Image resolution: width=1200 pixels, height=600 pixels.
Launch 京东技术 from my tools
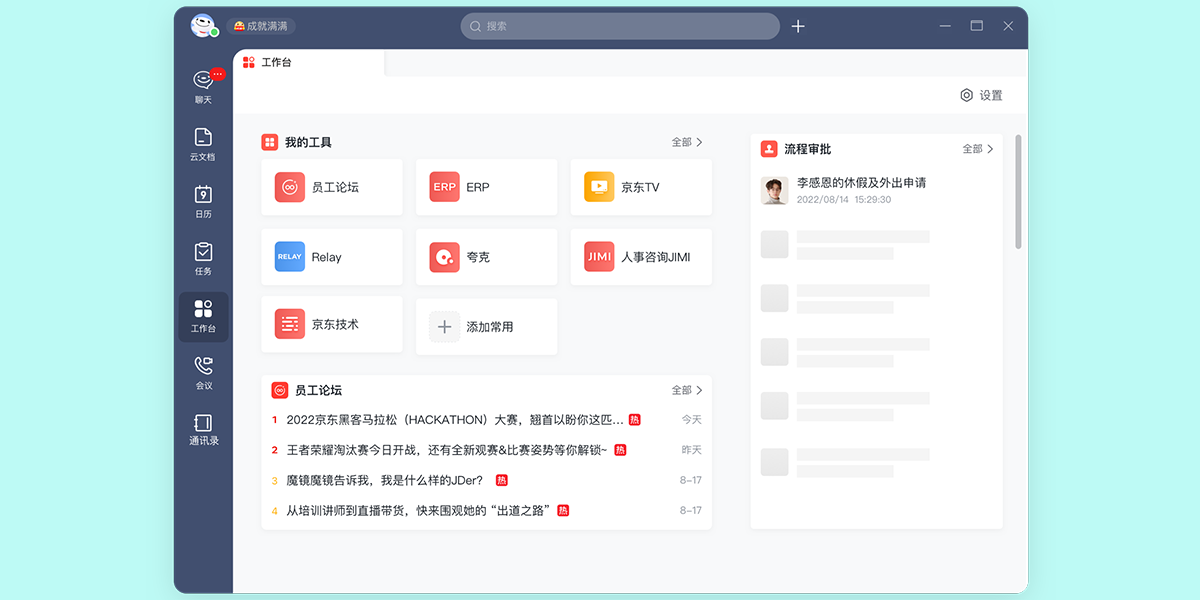click(331, 324)
